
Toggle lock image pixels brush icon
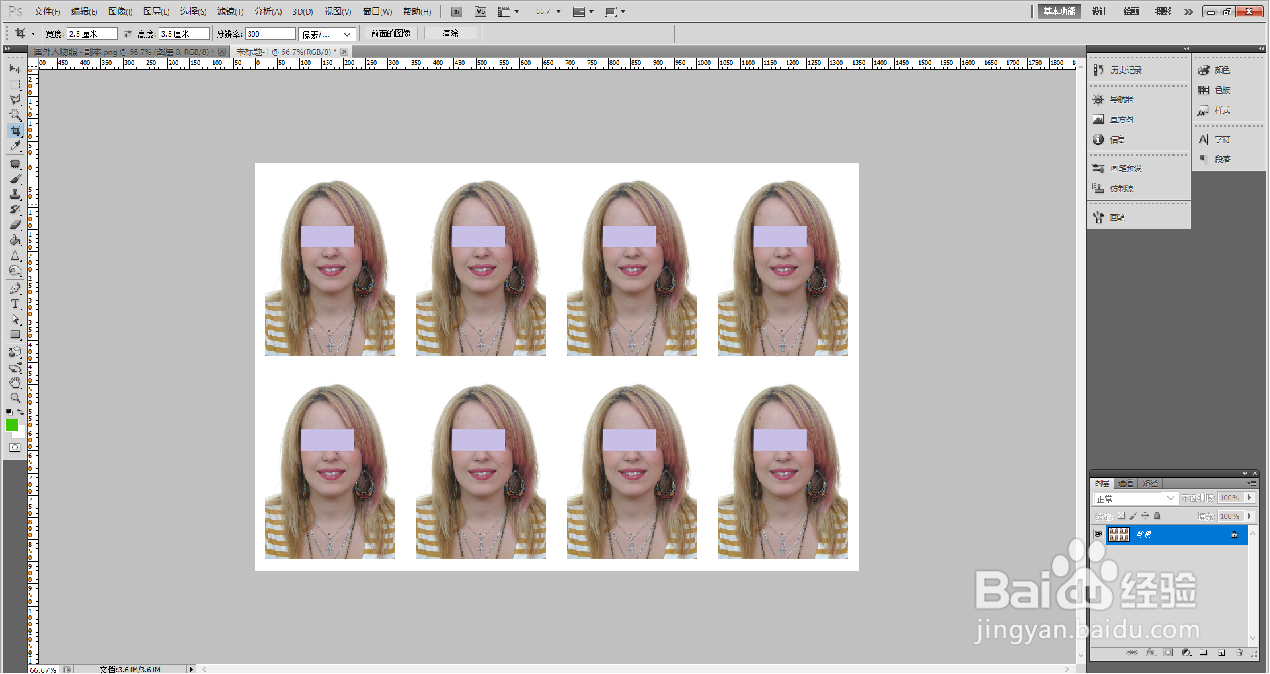[1133, 516]
